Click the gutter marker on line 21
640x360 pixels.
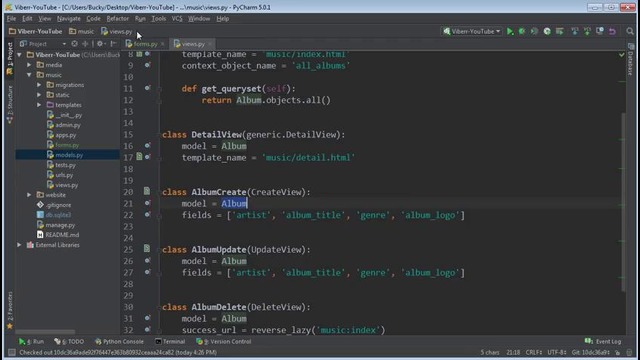(x=147, y=203)
